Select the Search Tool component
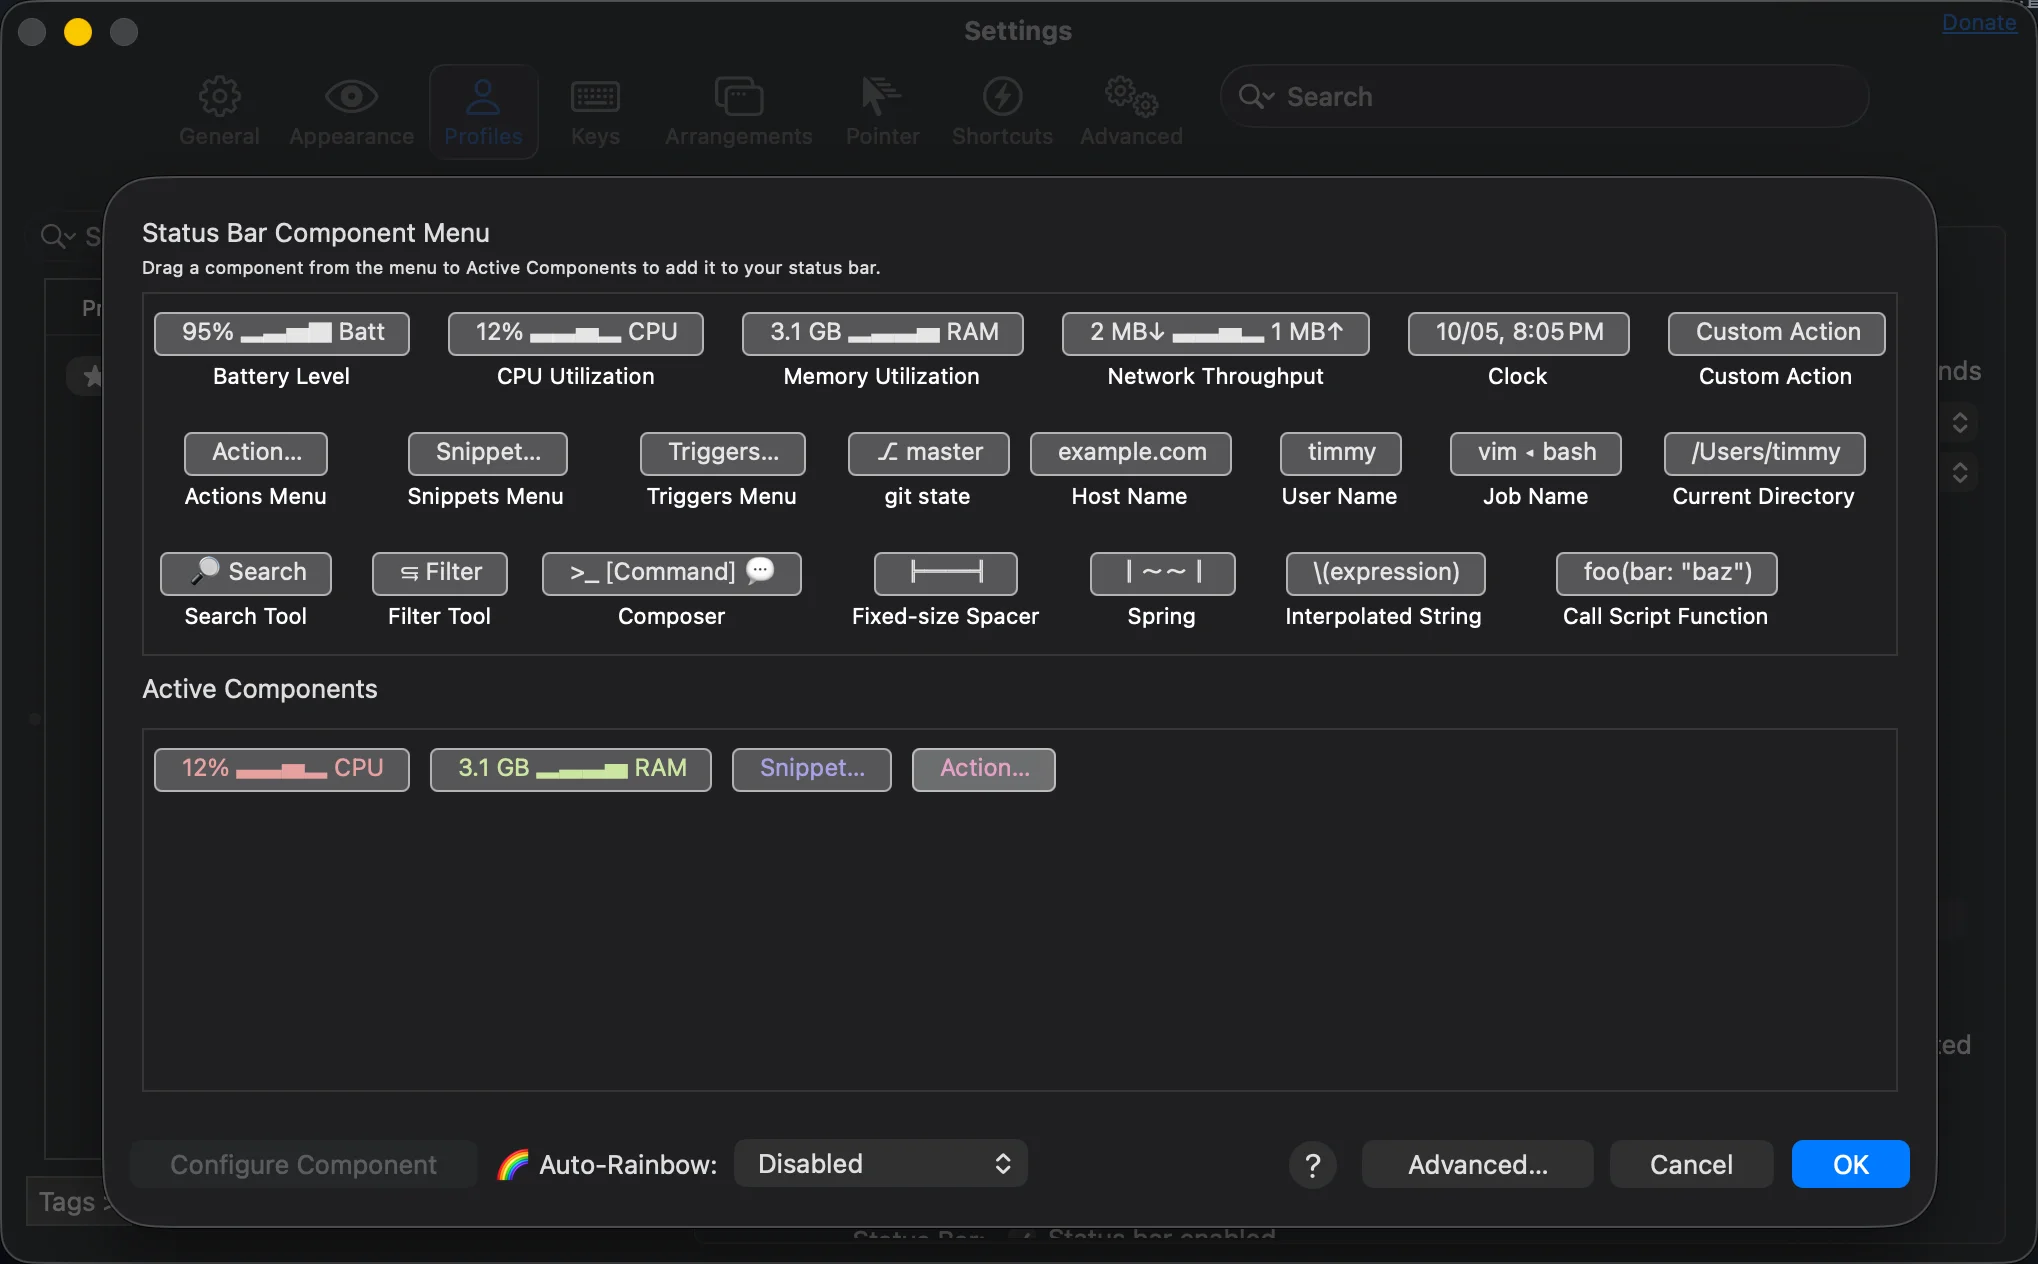 (x=246, y=573)
